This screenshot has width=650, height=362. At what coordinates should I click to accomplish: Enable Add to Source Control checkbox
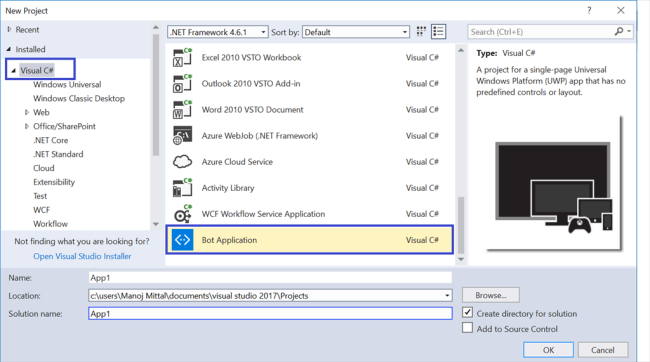(467, 328)
